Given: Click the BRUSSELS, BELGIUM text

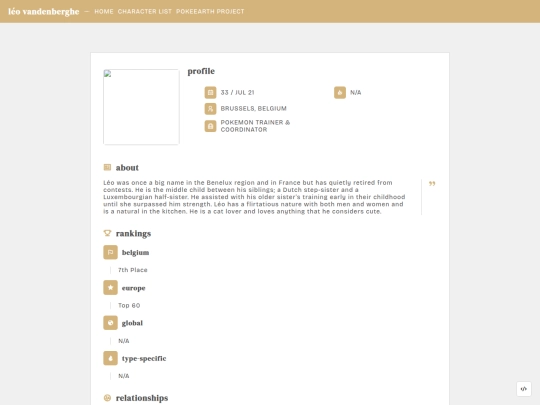Looking at the screenshot, I should pos(253,108).
